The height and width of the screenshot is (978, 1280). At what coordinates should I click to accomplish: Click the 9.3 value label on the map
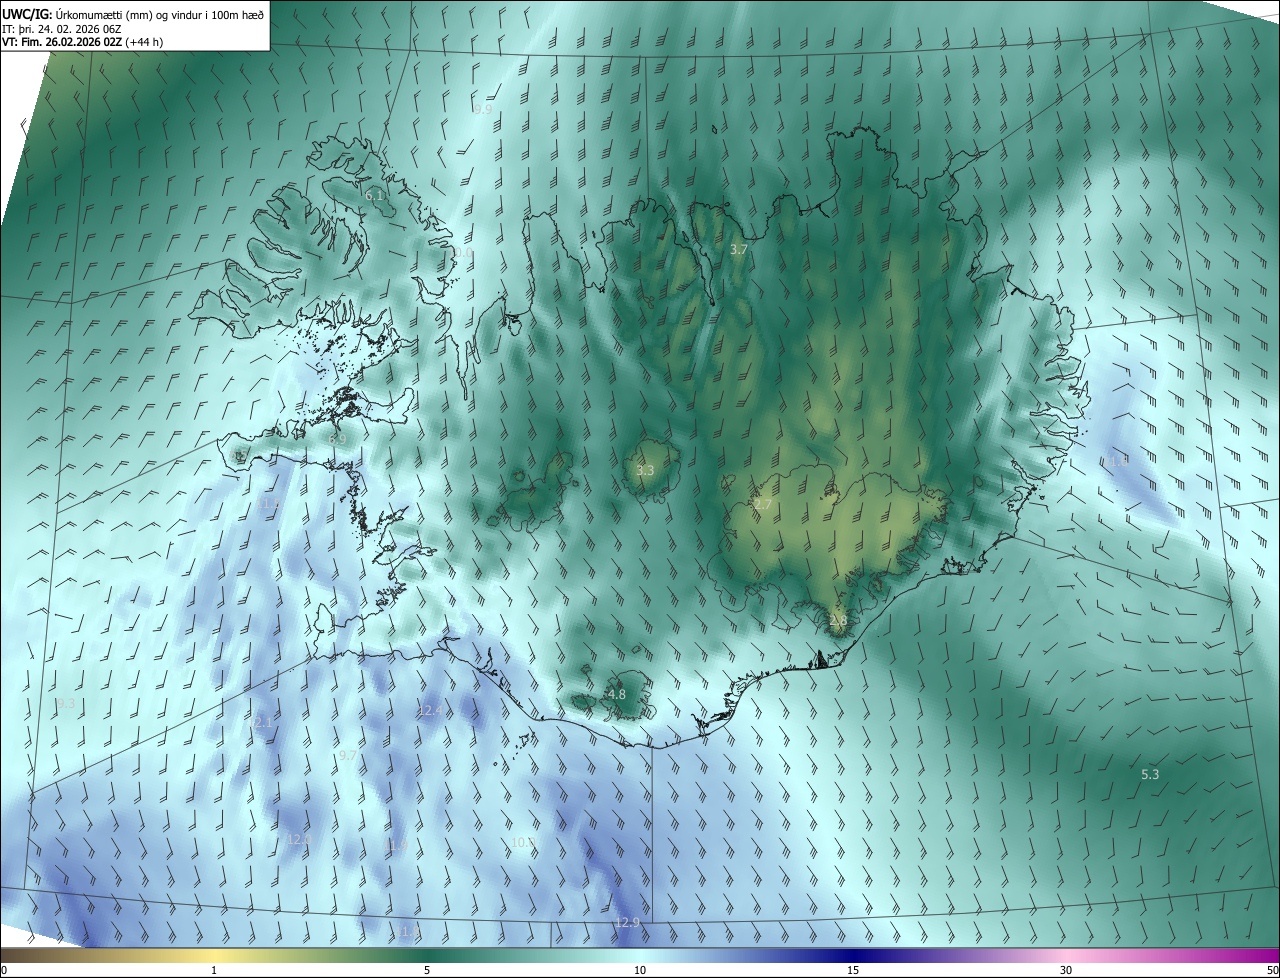click(x=66, y=704)
